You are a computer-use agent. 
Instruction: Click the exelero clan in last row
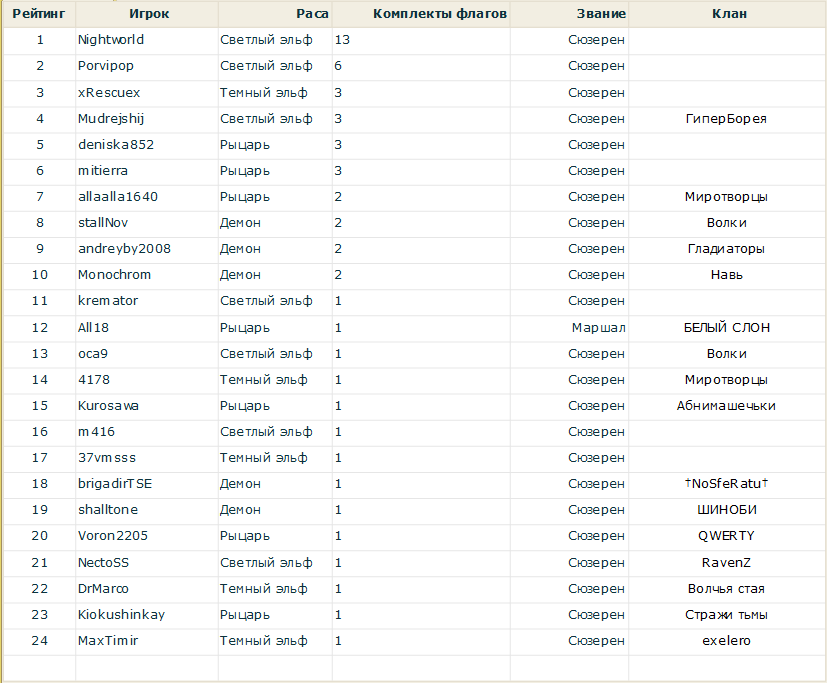tap(726, 640)
